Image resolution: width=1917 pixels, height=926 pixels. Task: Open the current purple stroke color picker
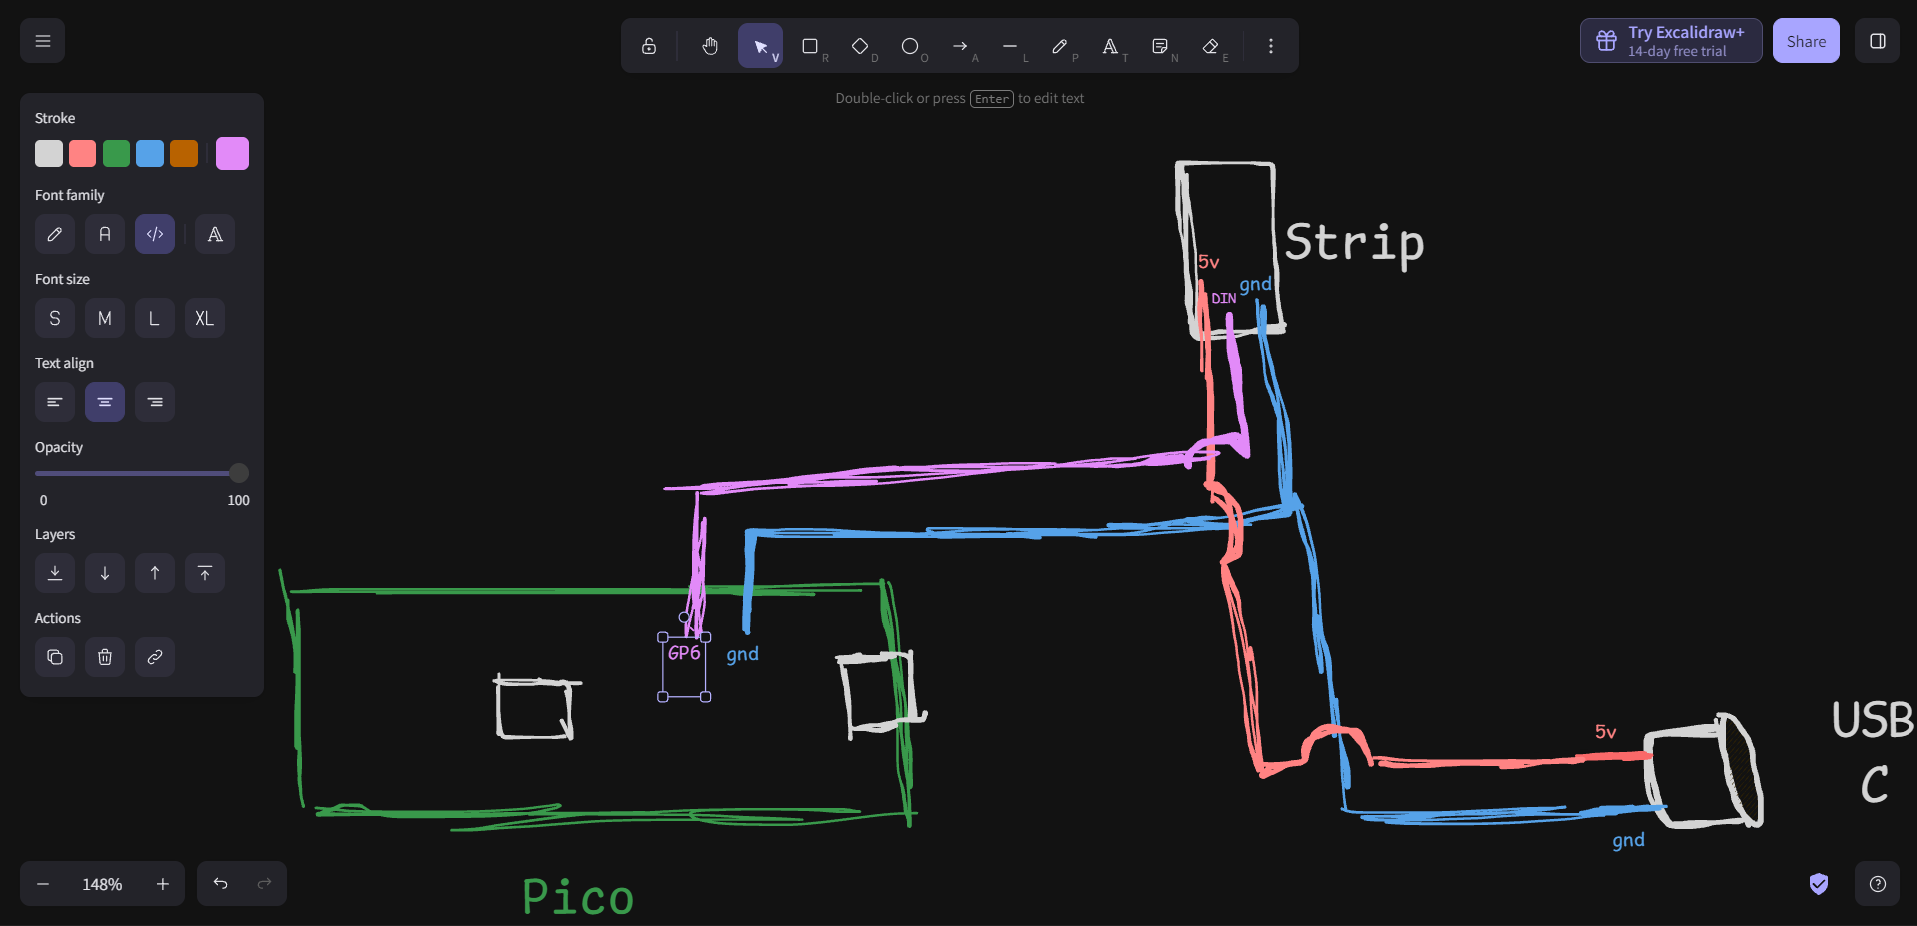[232, 153]
